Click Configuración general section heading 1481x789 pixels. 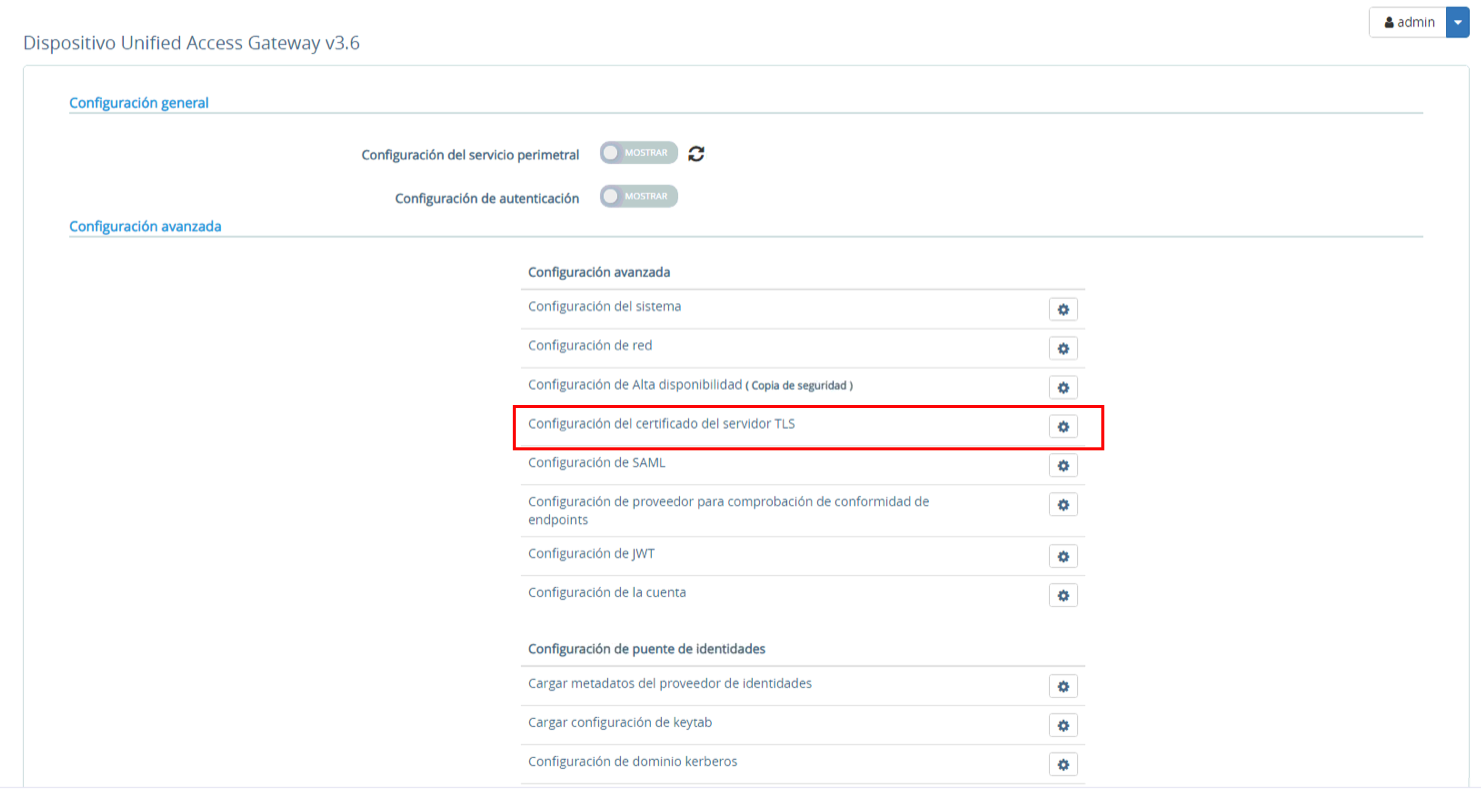click(x=139, y=102)
